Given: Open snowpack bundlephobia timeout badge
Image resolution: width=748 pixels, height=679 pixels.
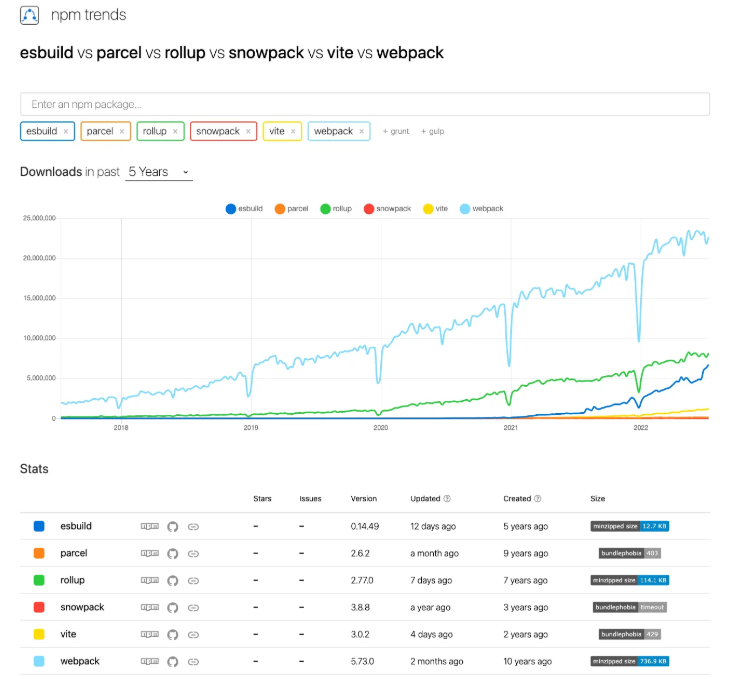Looking at the screenshot, I should click(x=630, y=607).
